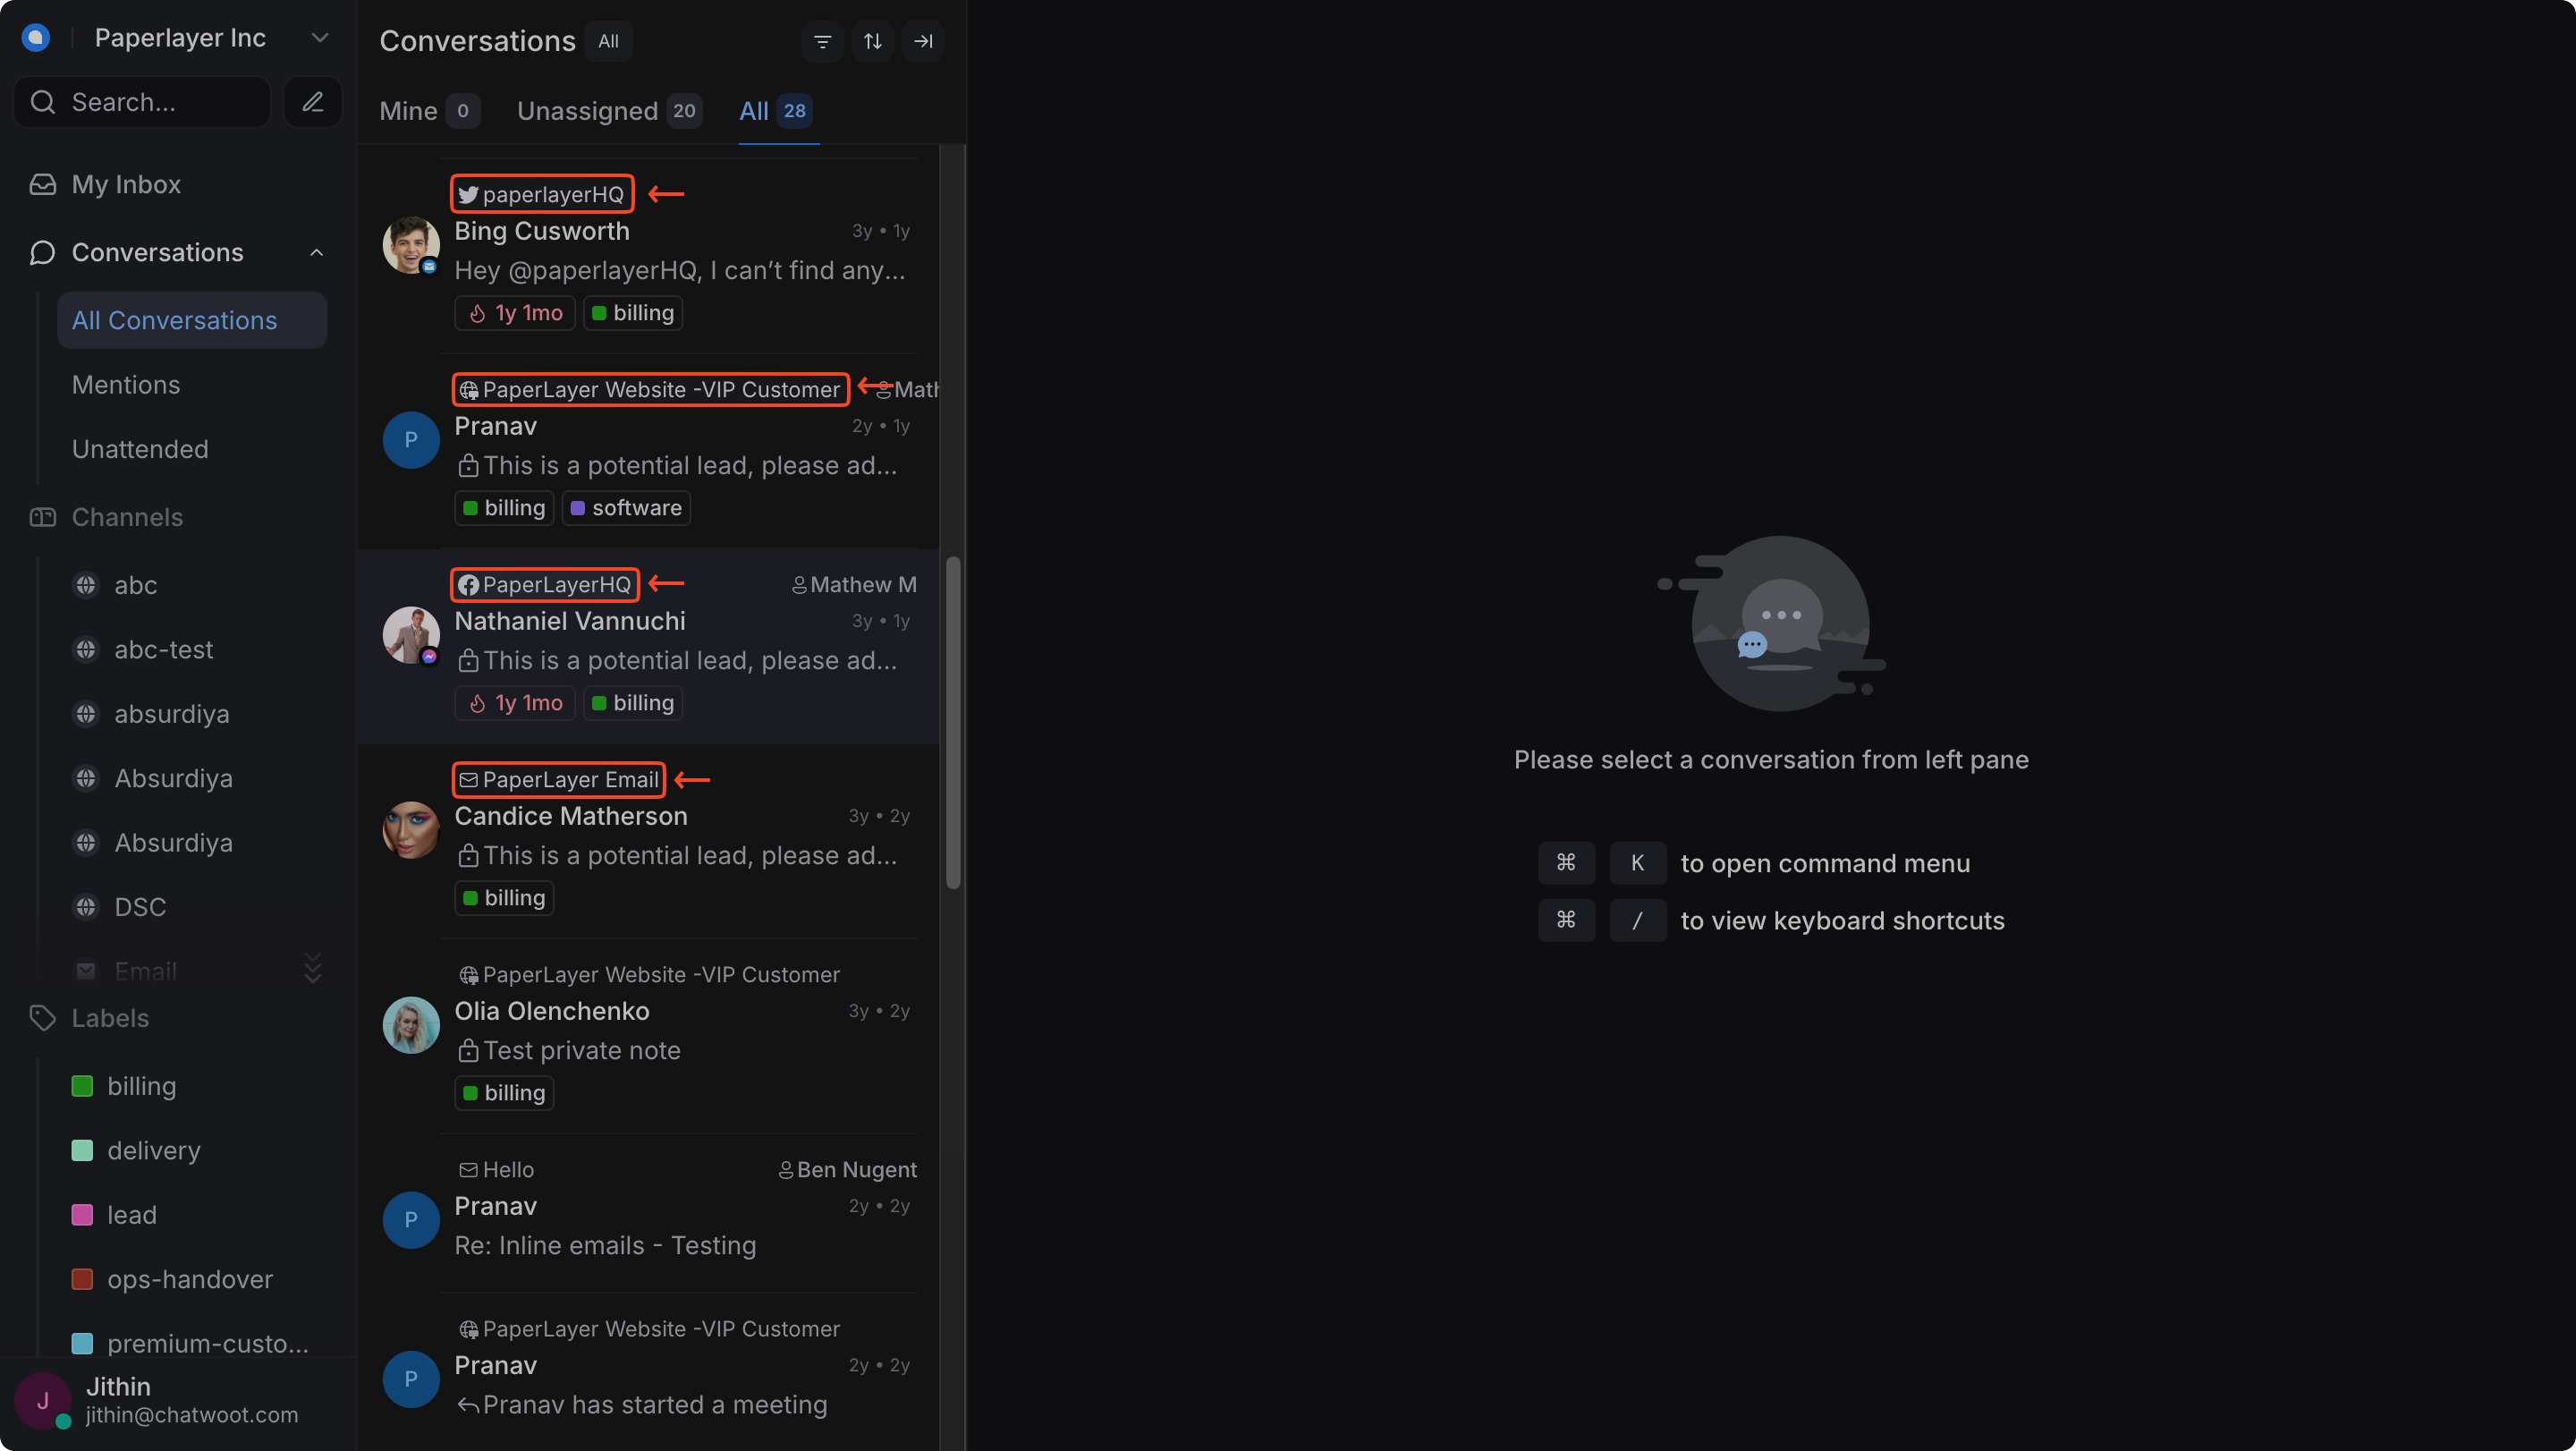Switch to the All 28 tab

coord(776,111)
